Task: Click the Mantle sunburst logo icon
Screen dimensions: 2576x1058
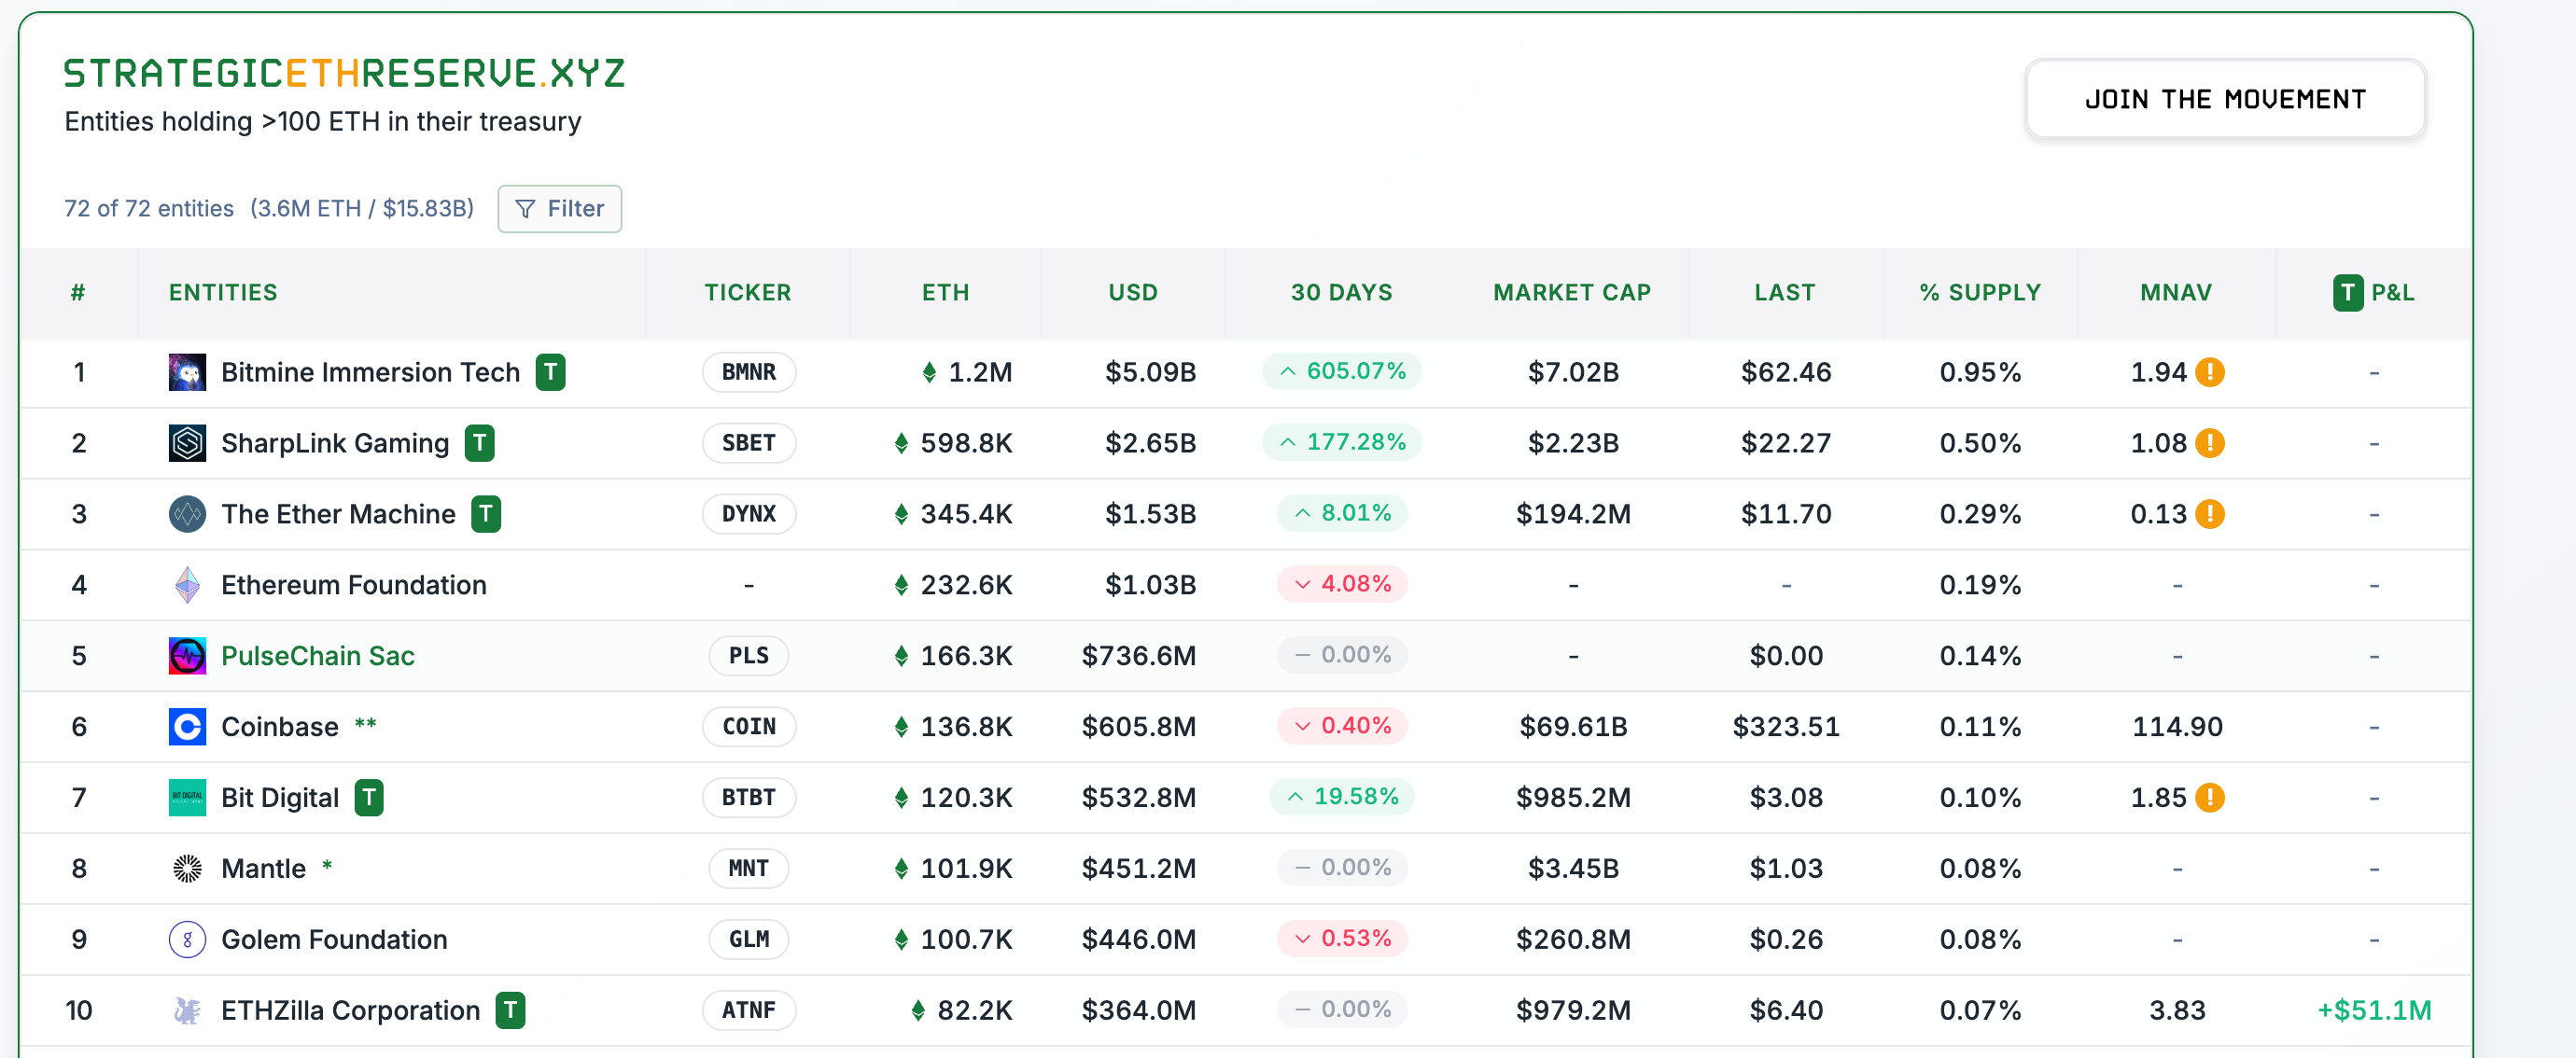Action: pyautogui.click(x=187, y=869)
